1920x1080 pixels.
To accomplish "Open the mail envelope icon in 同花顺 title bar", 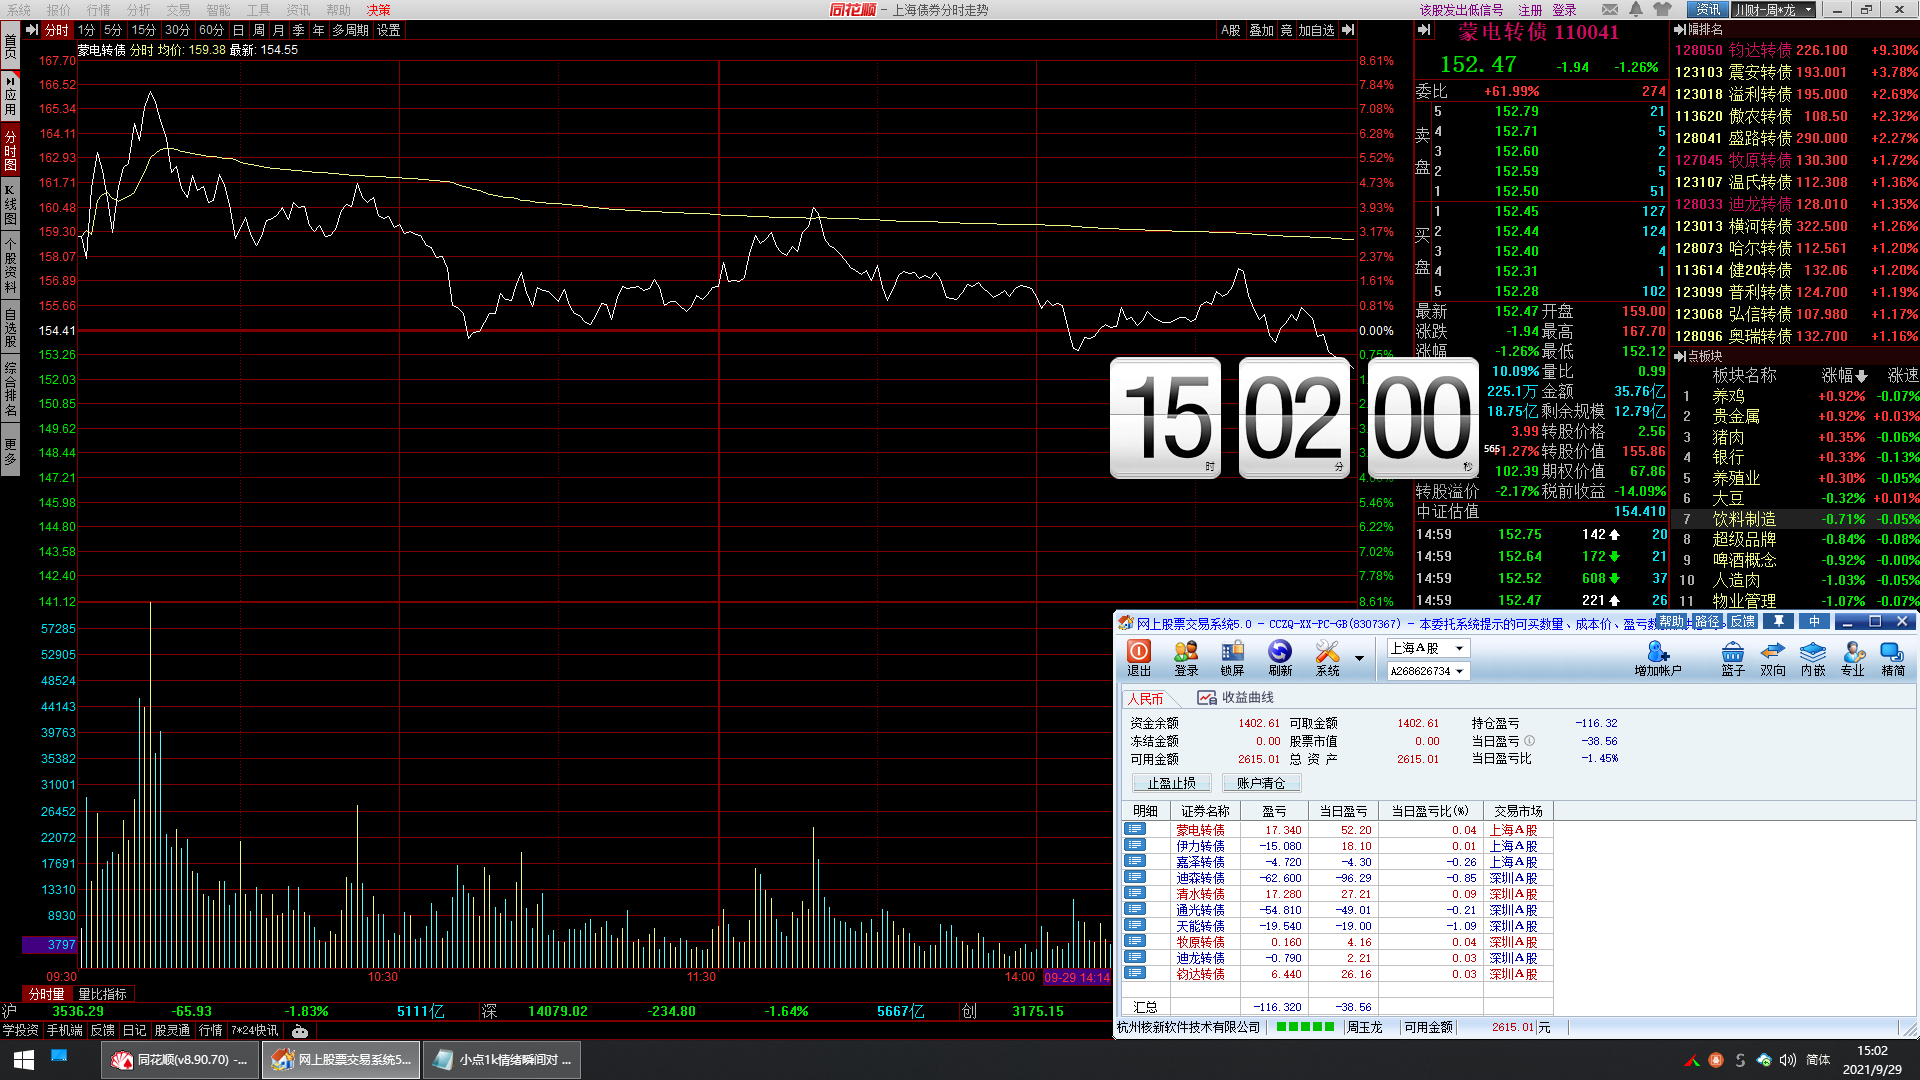I will 1610,9.
